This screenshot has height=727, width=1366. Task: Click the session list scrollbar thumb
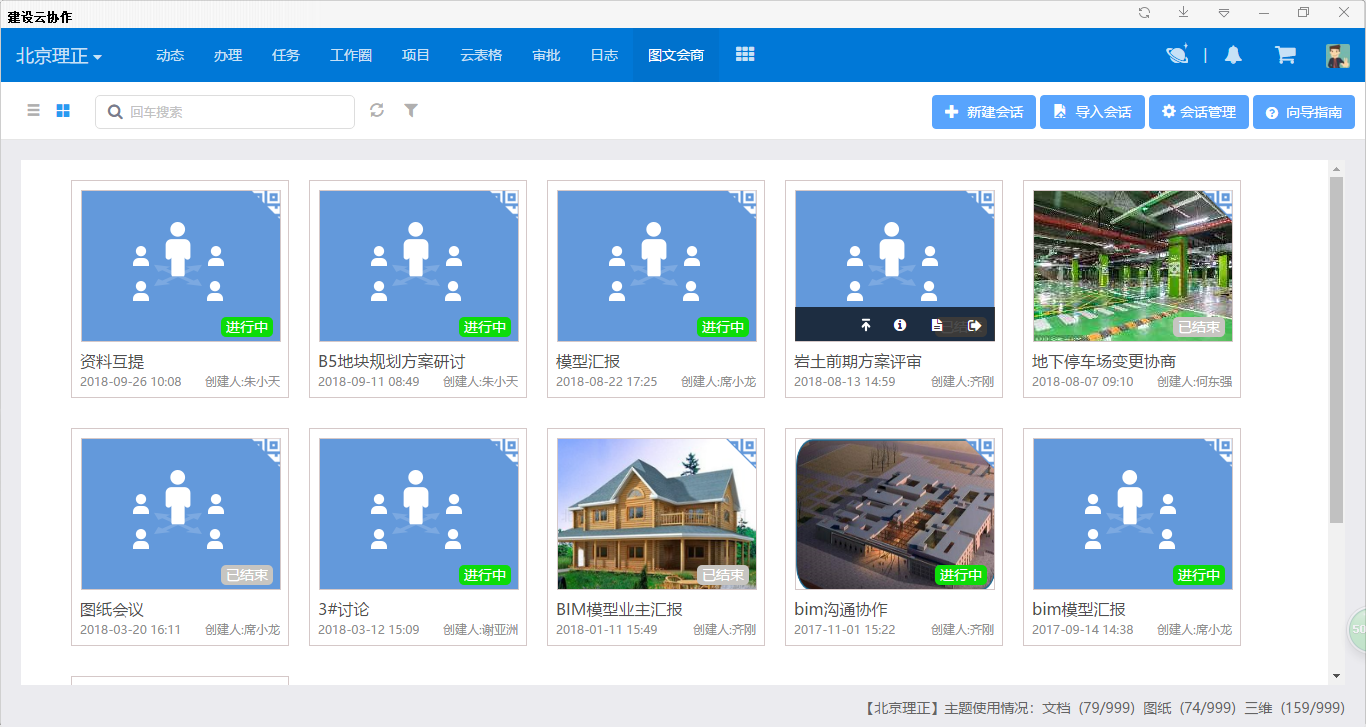pos(1336,349)
